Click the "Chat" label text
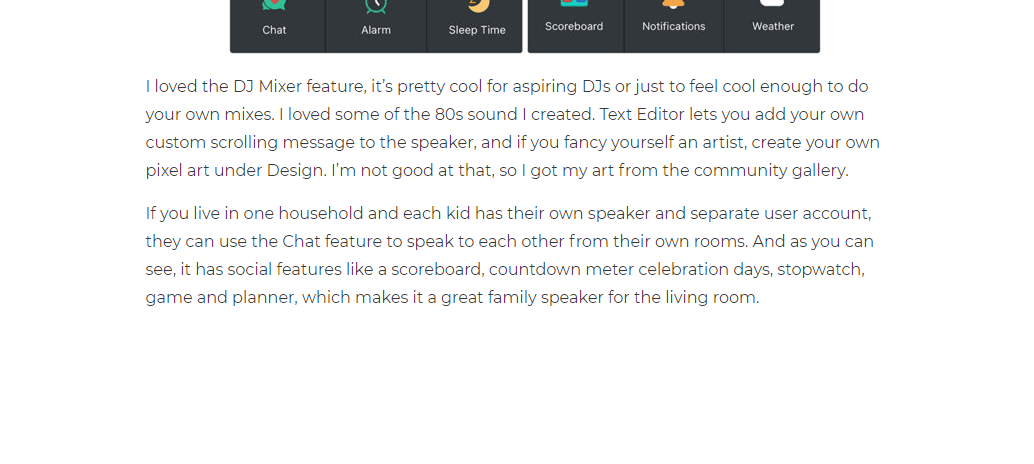This screenshot has width=1034, height=464. (x=274, y=30)
